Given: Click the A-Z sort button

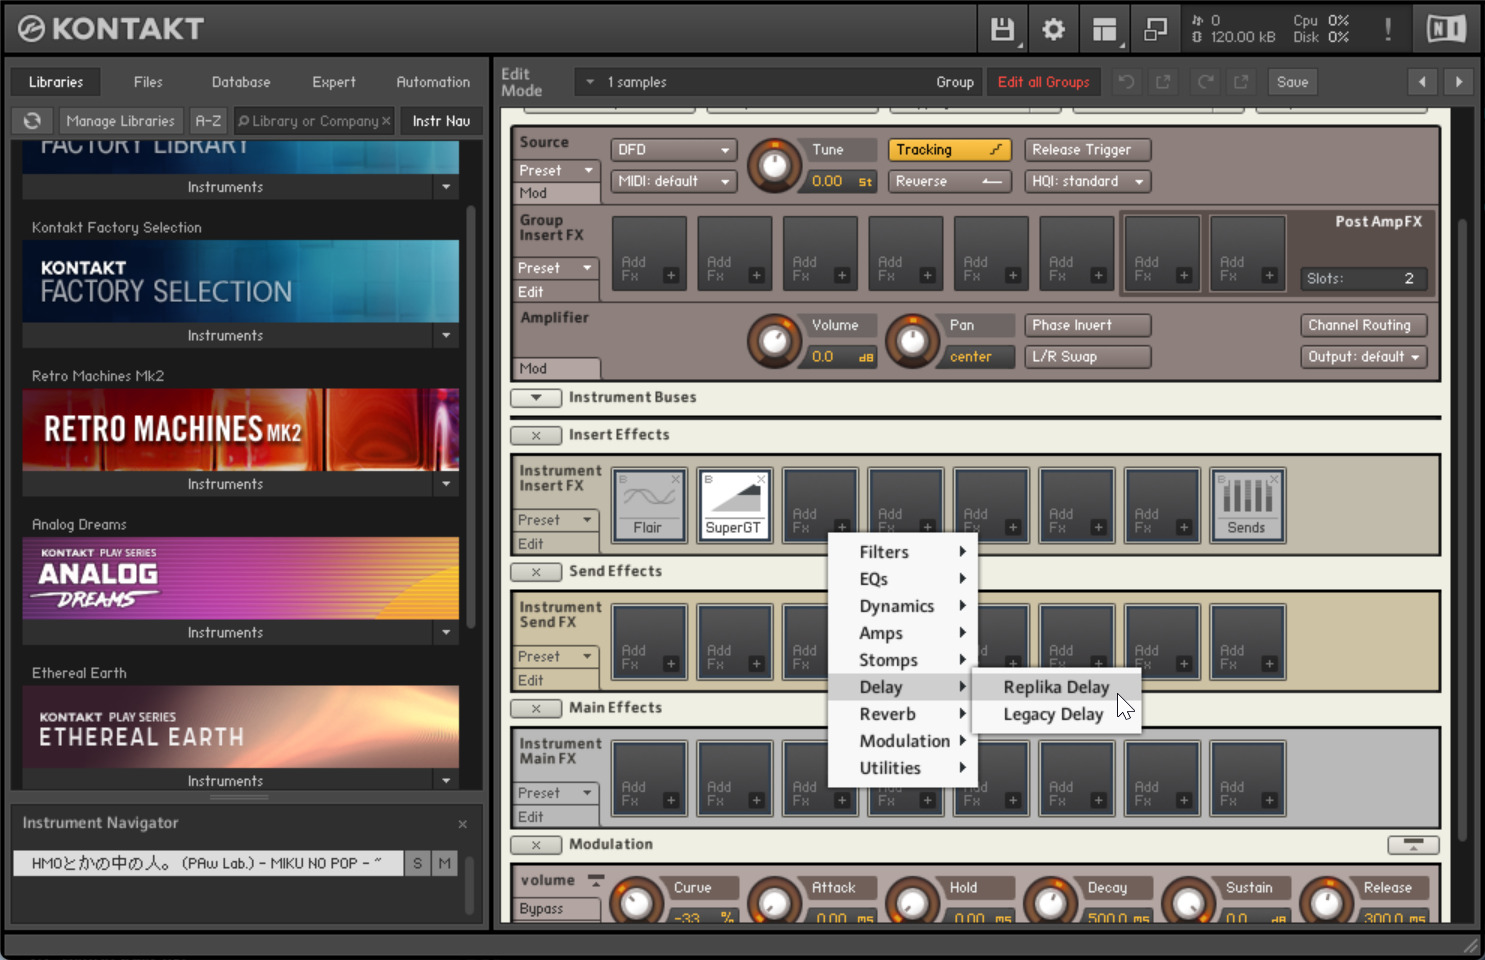Looking at the screenshot, I should tap(208, 121).
